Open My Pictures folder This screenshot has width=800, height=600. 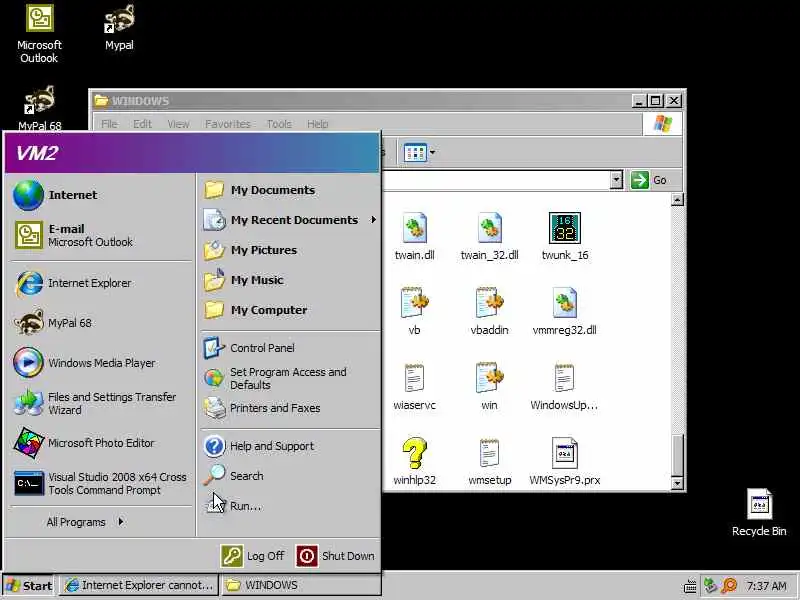290,250
